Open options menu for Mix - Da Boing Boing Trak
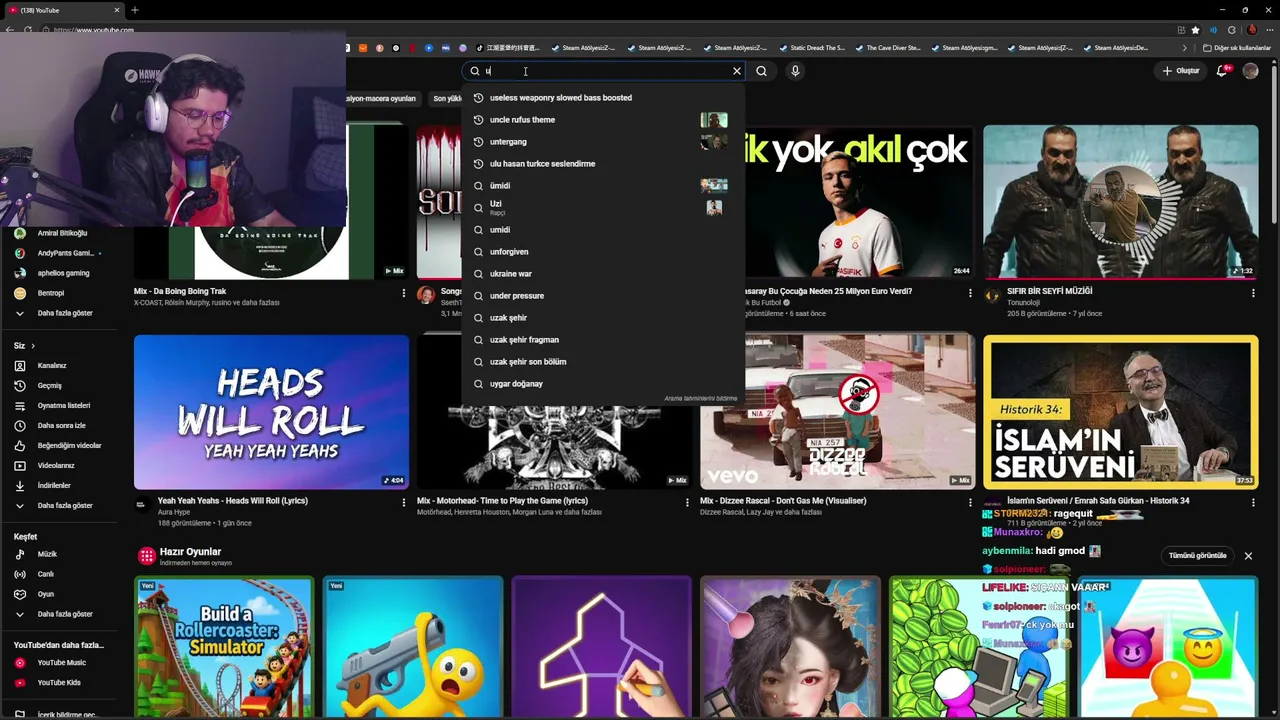Screen dimensions: 1280x720 pos(404,293)
